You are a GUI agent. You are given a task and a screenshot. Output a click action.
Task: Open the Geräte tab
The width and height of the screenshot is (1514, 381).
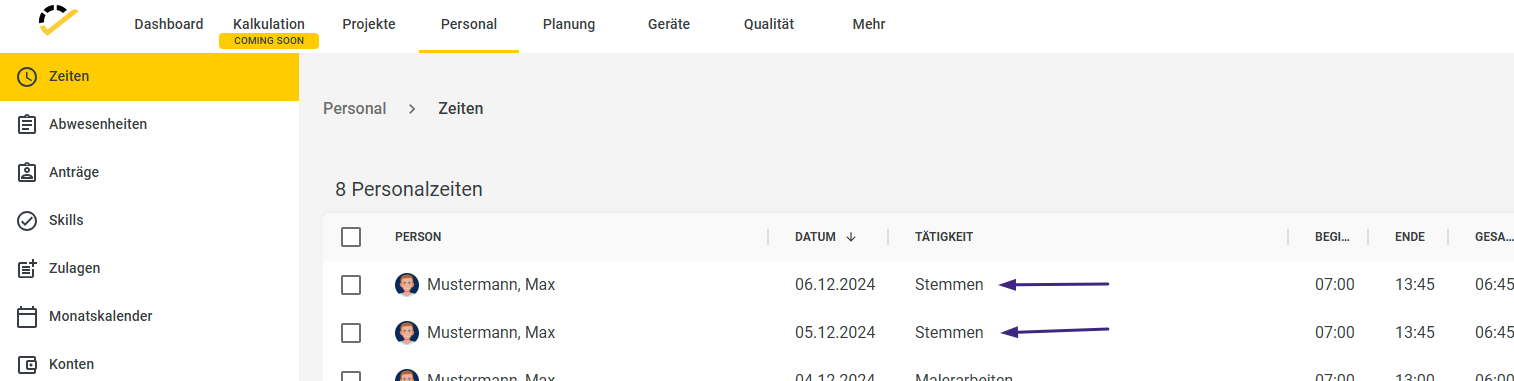pyautogui.click(x=669, y=24)
